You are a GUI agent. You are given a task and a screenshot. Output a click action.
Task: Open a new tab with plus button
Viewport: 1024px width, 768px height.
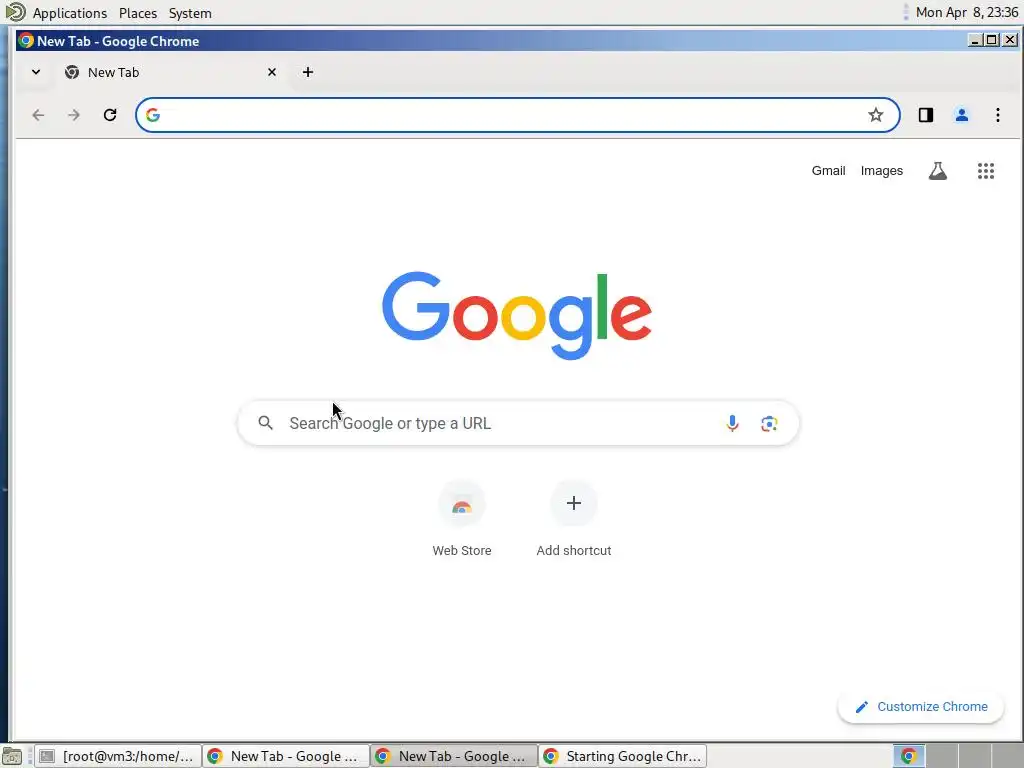308,72
